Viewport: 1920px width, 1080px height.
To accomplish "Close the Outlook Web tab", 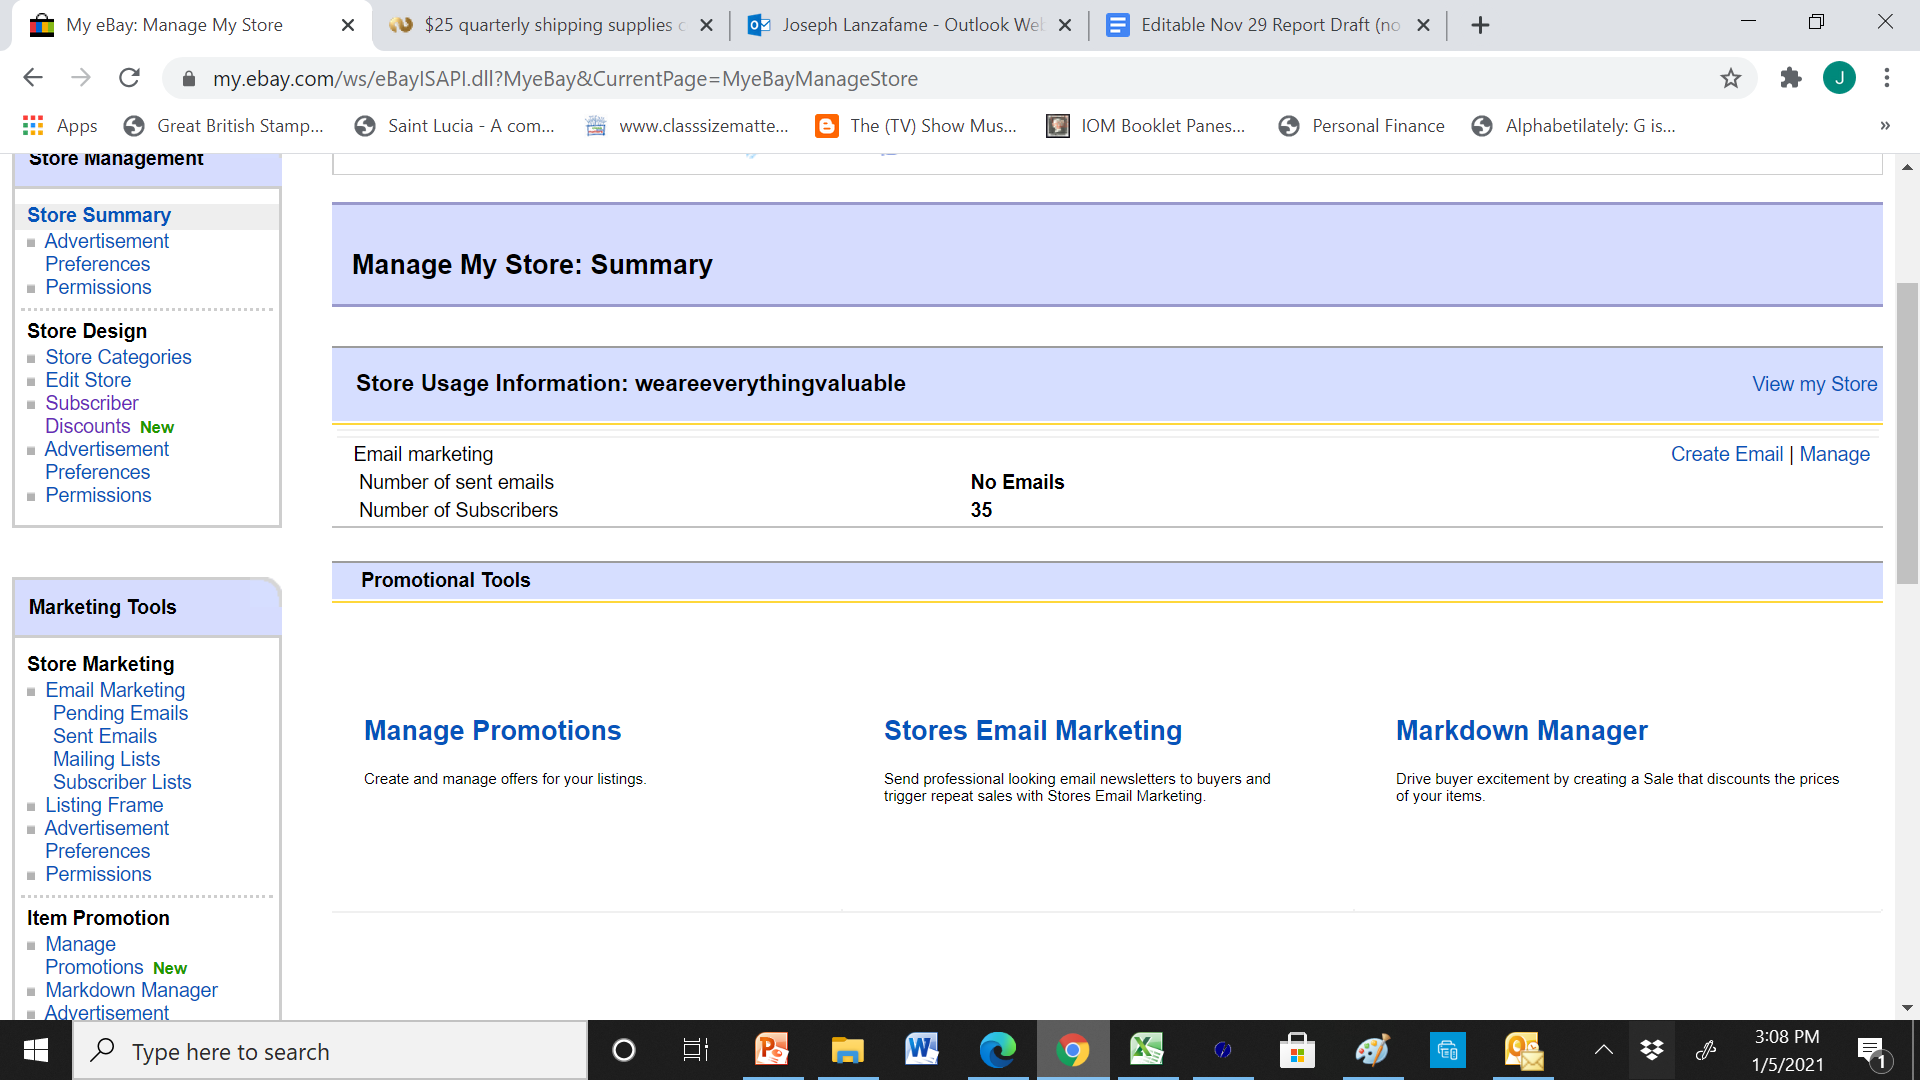I will click(x=1065, y=25).
